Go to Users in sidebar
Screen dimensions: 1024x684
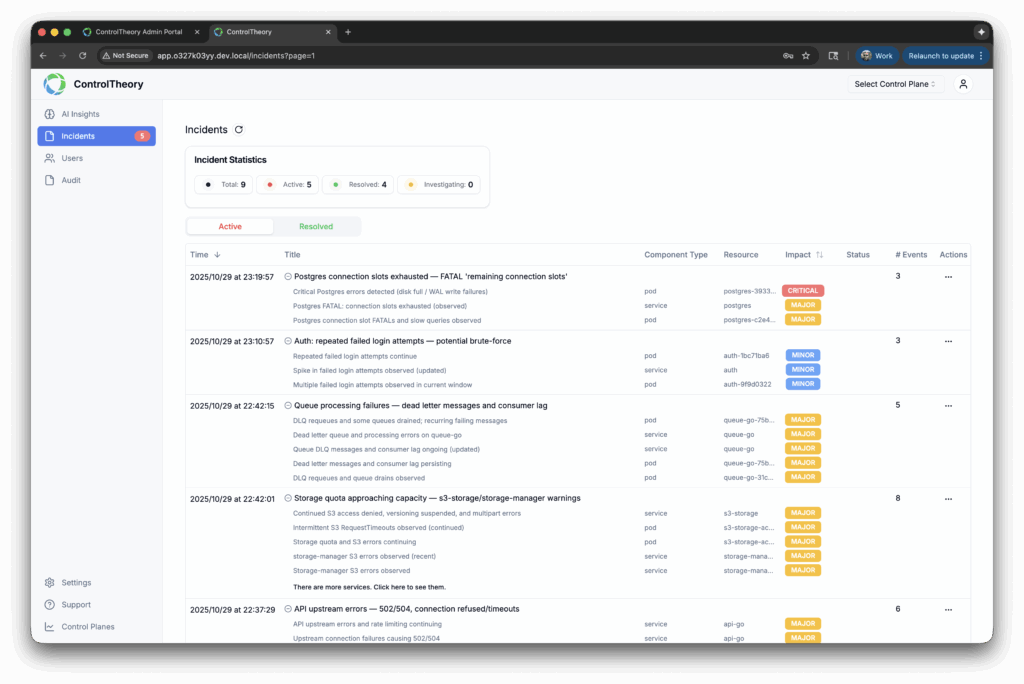[x=72, y=158]
